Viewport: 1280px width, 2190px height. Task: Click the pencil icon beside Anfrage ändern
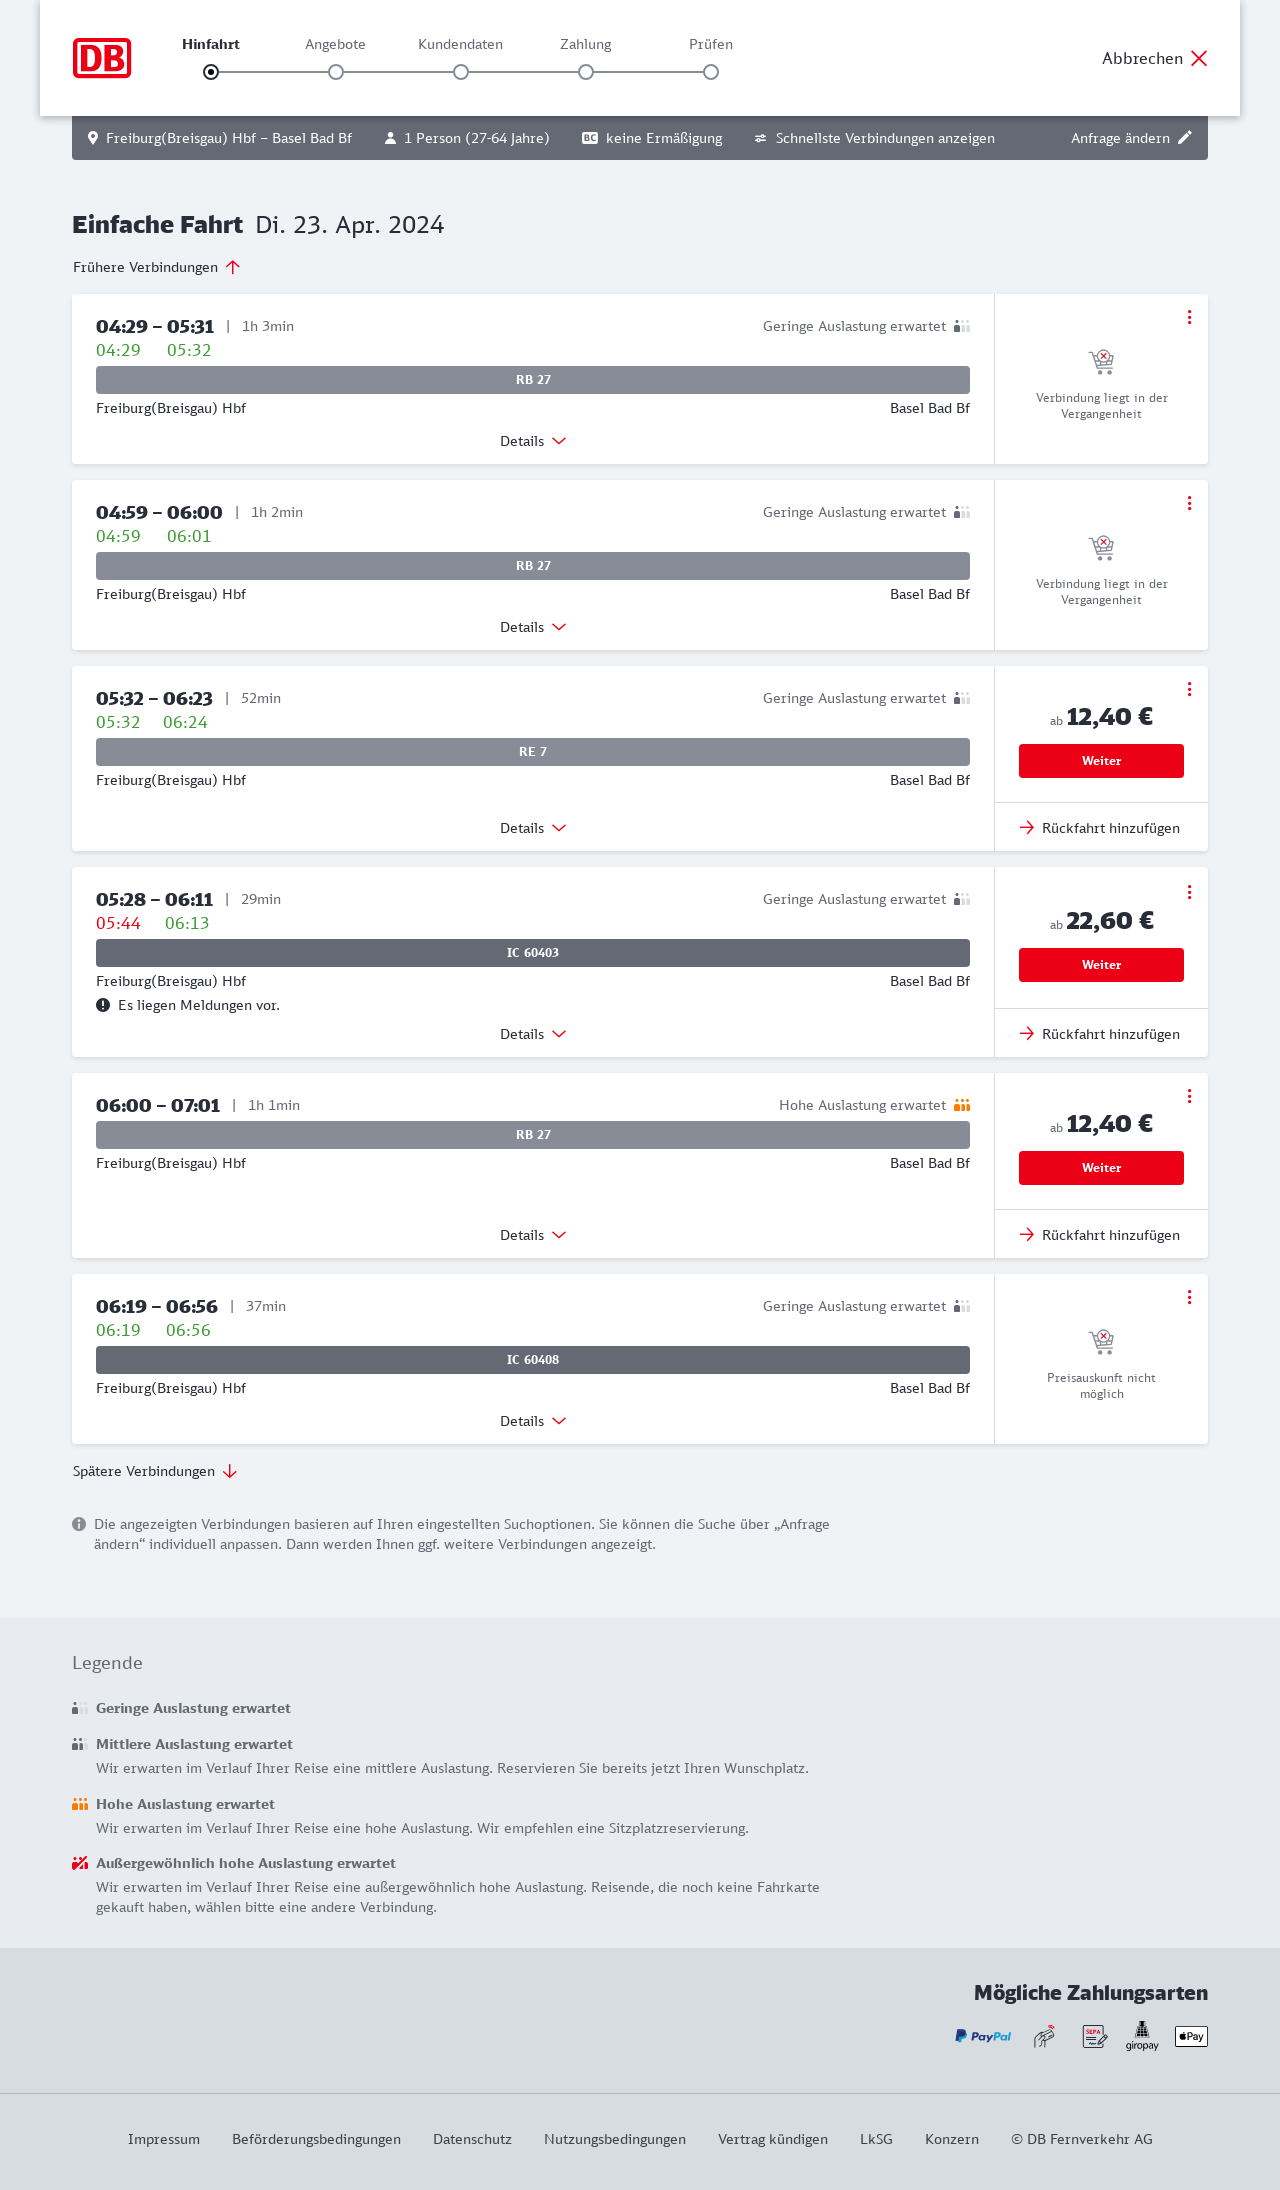point(1185,138)
